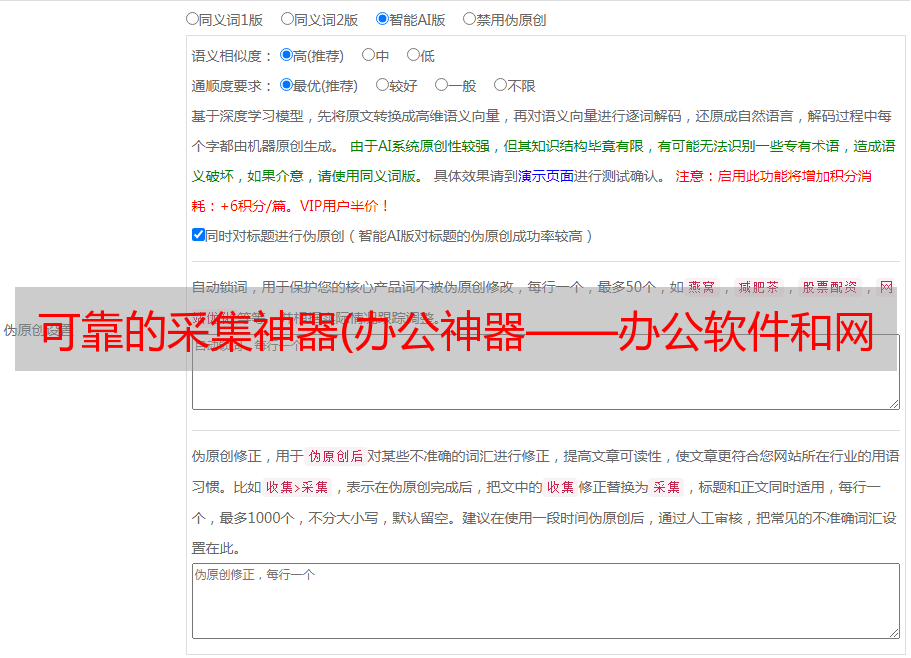Screen dimensions: 911x658
Task: Click the 收集>采集 example tag
Action: click(x=297, y=487)
